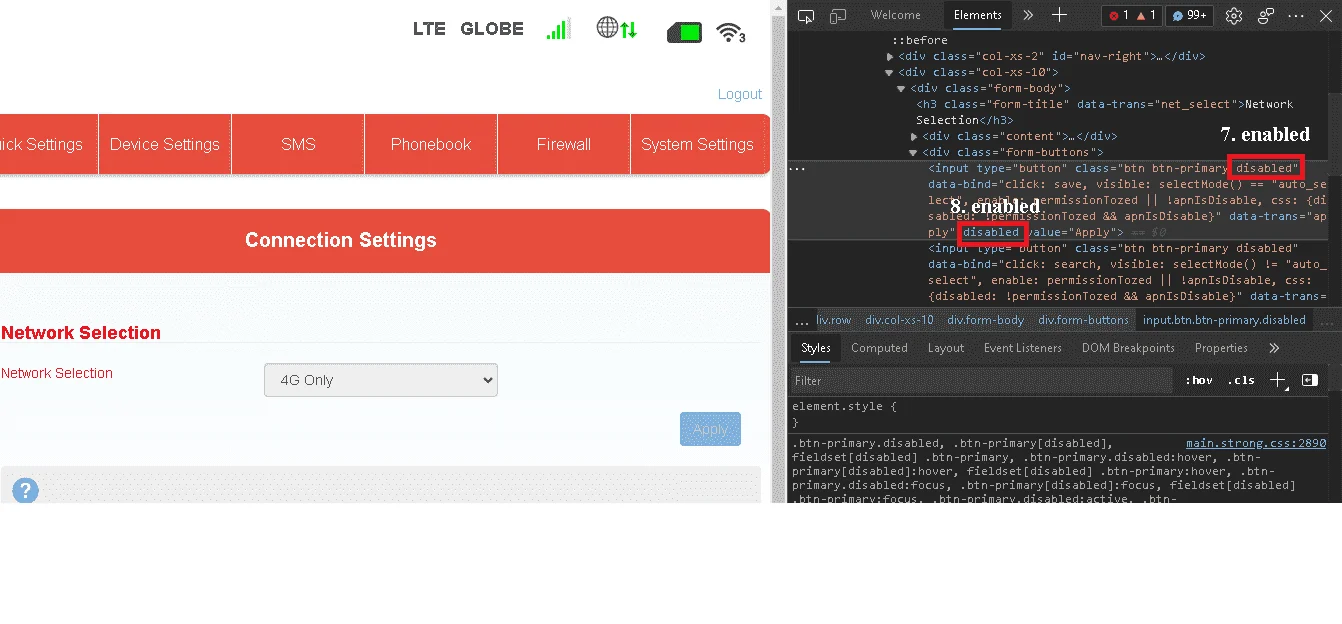Image resolution: width=1342 pixels, height=624 pixels.
Task: Switch to the Properties tab
Action: pyautogui.click(x=1221, y=348)
